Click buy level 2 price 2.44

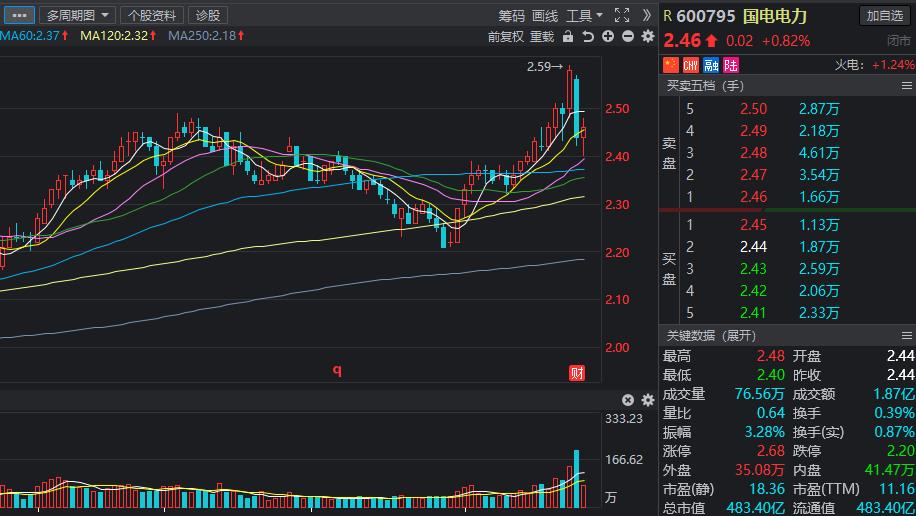click(x=753, y=247)
